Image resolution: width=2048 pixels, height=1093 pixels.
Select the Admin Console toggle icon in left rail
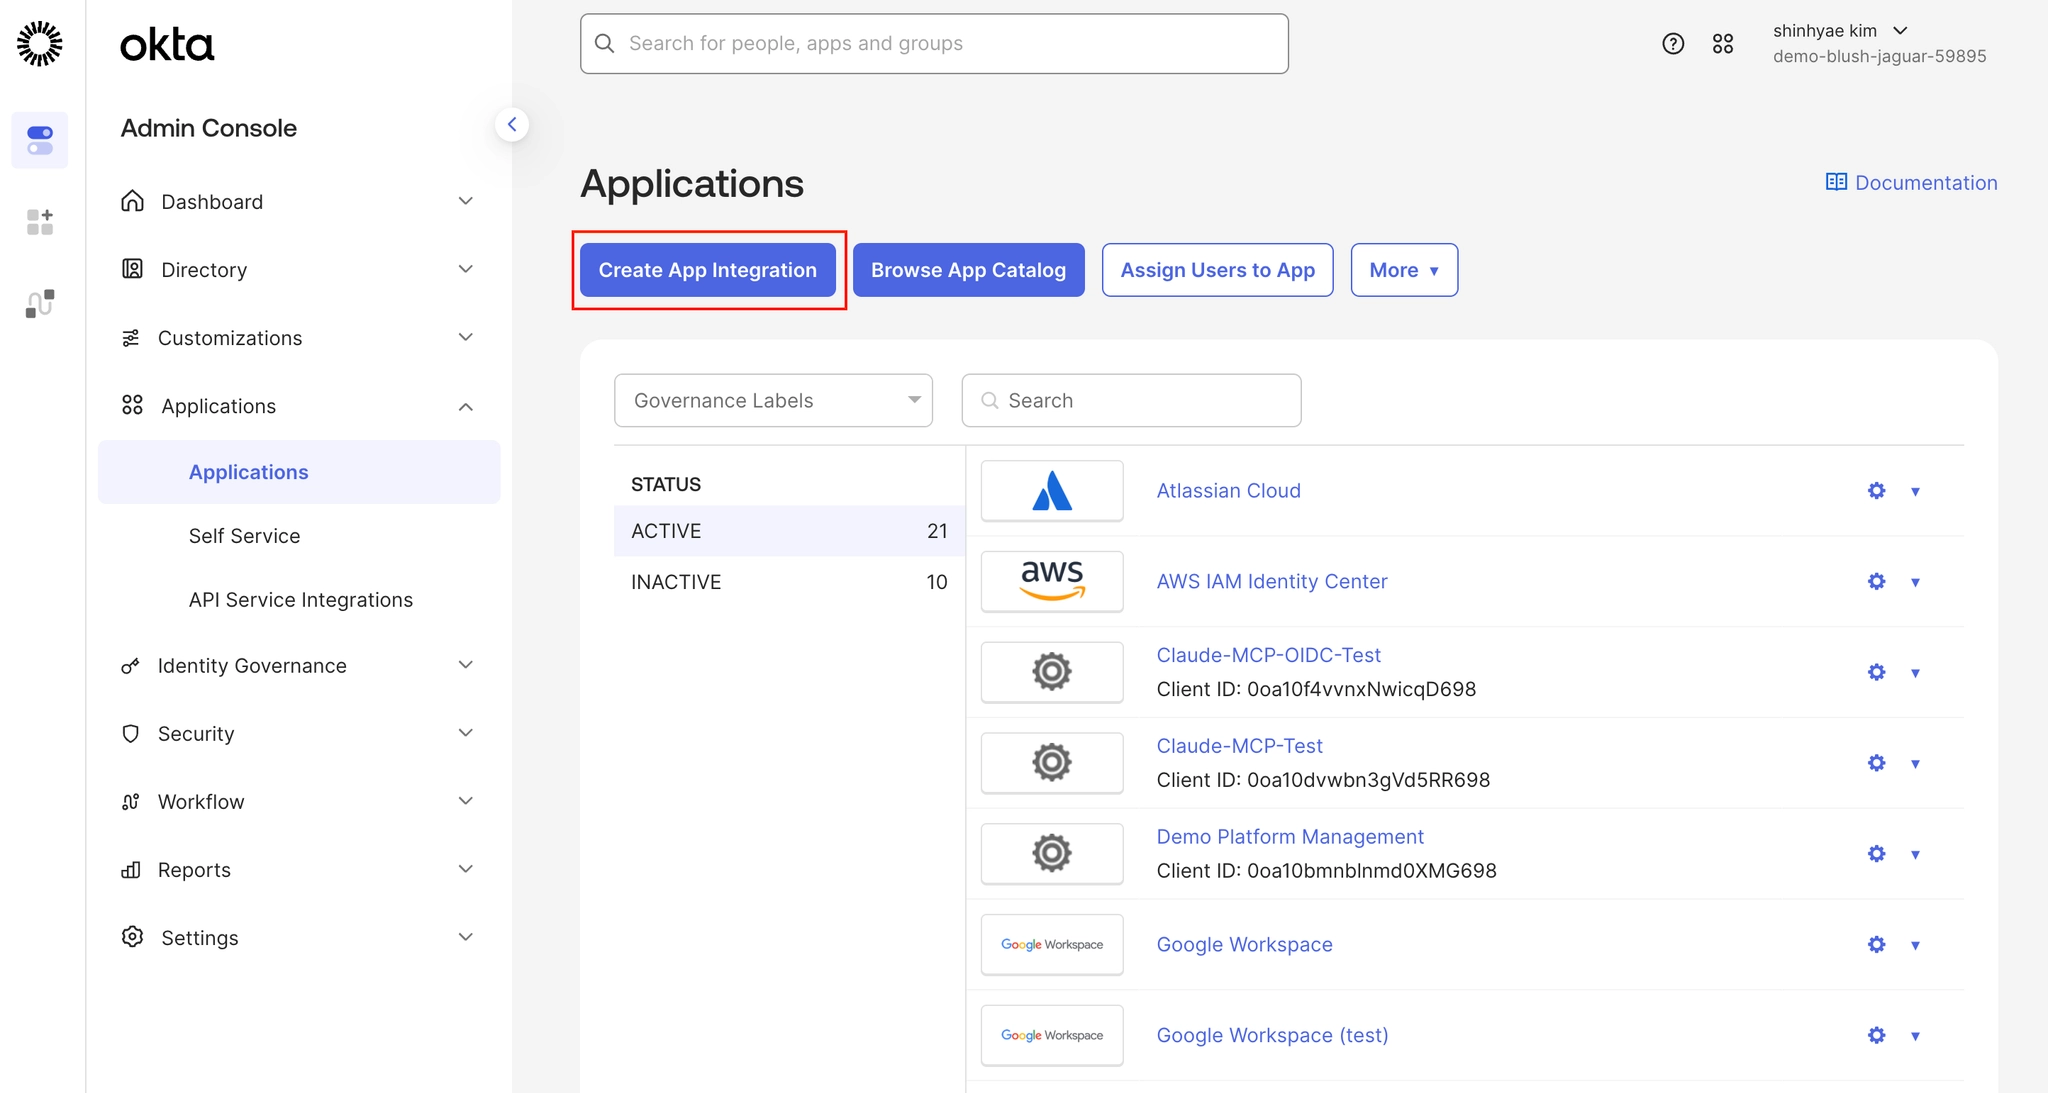pyautogui.click(x=40, y=140)
